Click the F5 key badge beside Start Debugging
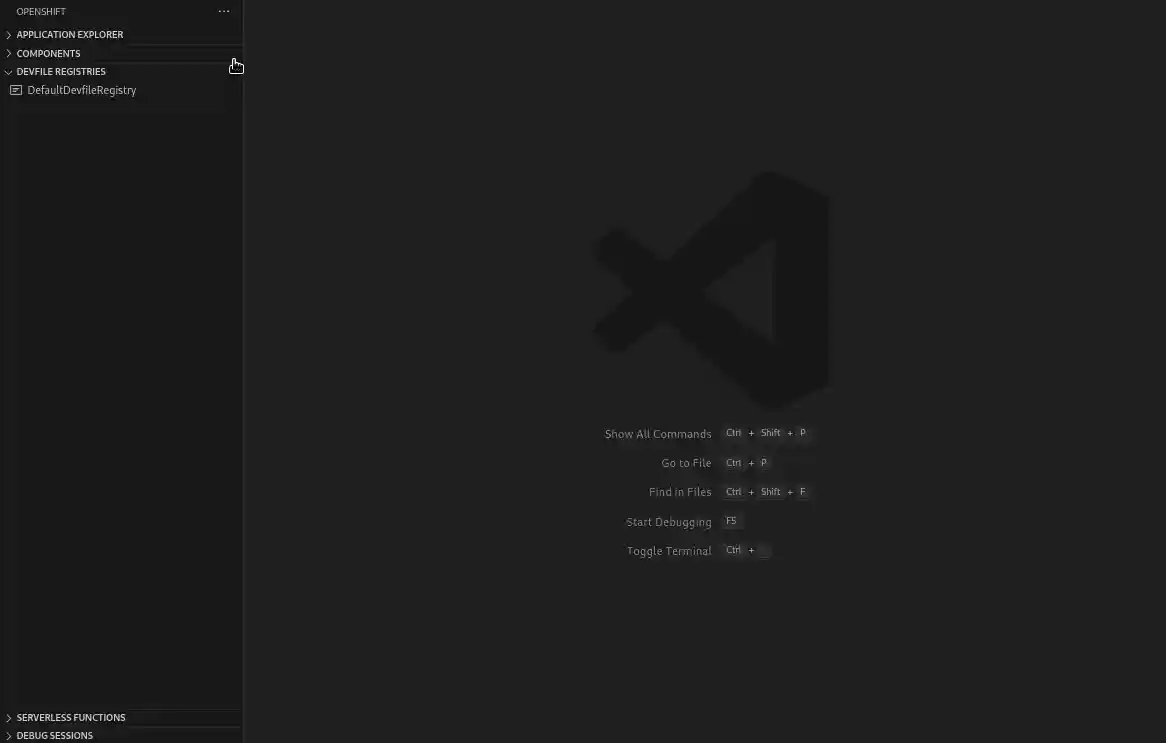The width and height of the screenshot is (1166, 743). point(731,520)
